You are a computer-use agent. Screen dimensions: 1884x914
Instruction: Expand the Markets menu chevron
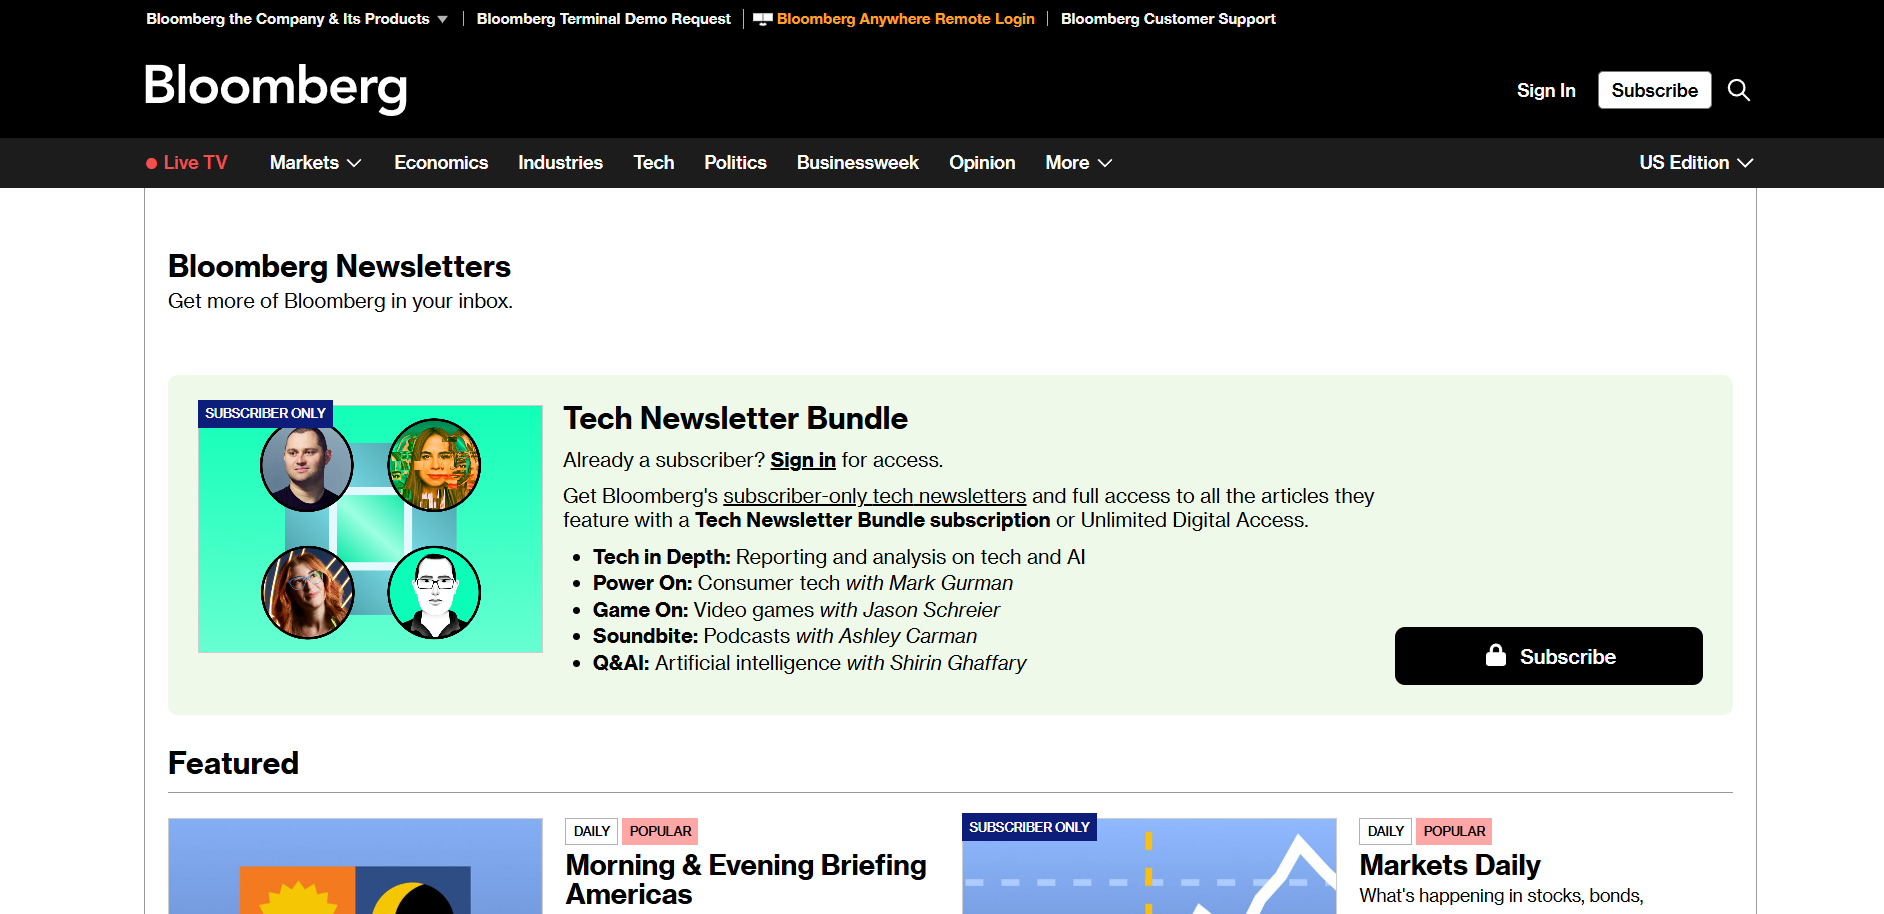pos(354,163)
